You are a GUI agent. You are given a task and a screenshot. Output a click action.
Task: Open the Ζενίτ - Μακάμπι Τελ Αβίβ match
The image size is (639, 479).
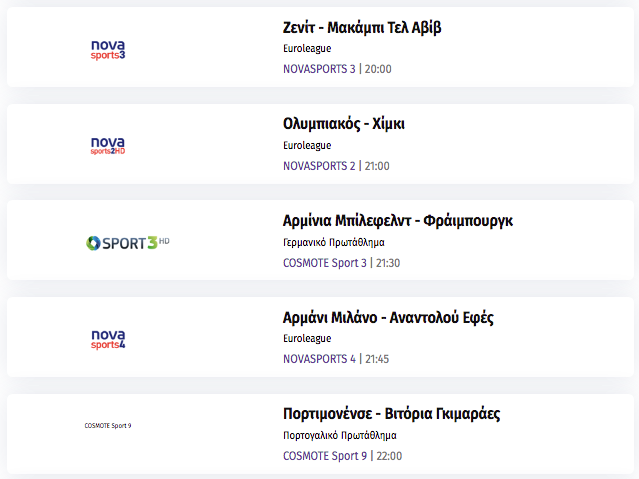[x=362, y=28]
